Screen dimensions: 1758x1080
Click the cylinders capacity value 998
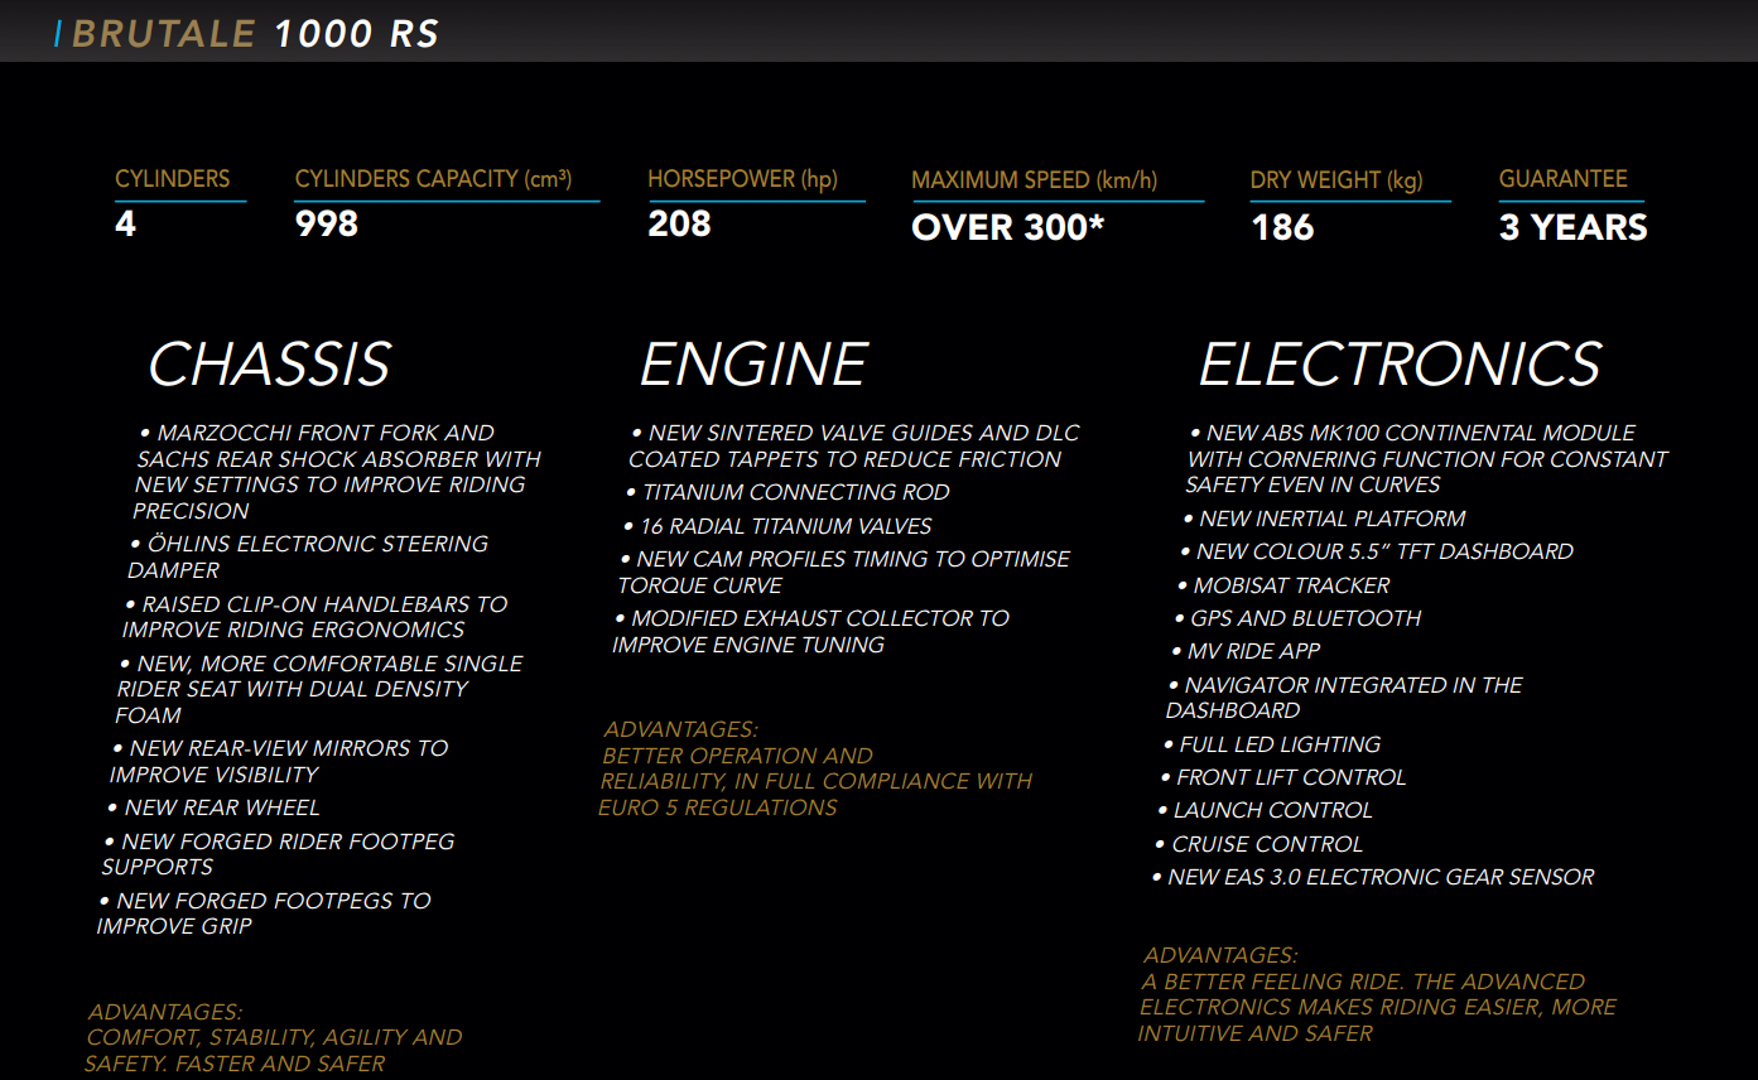pyautogui.click(x=326, y=224)
